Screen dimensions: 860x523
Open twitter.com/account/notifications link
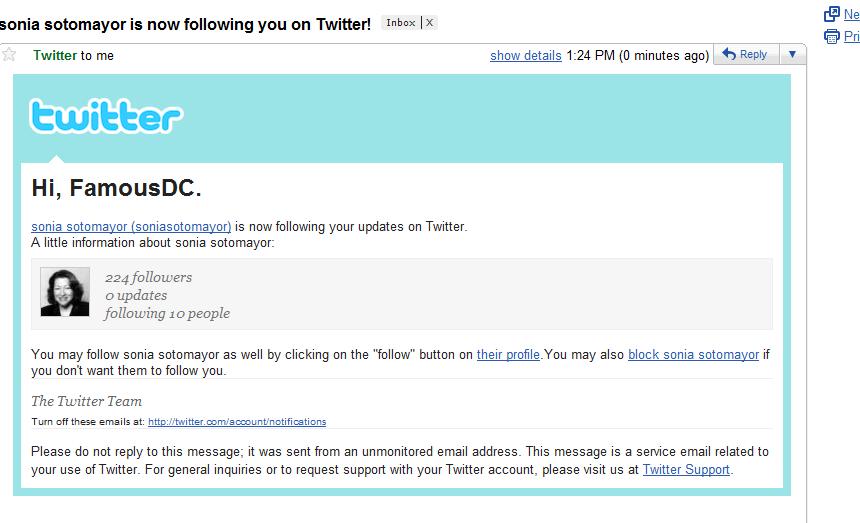237,422
